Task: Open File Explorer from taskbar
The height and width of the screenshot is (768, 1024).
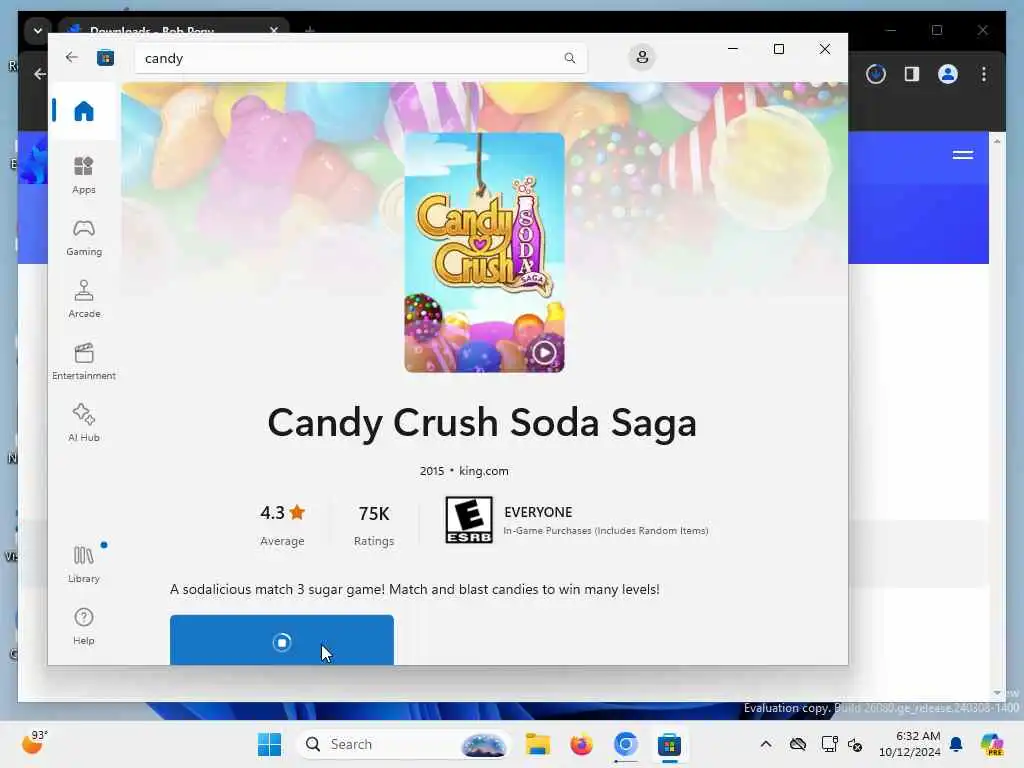Action: point(537,744)
